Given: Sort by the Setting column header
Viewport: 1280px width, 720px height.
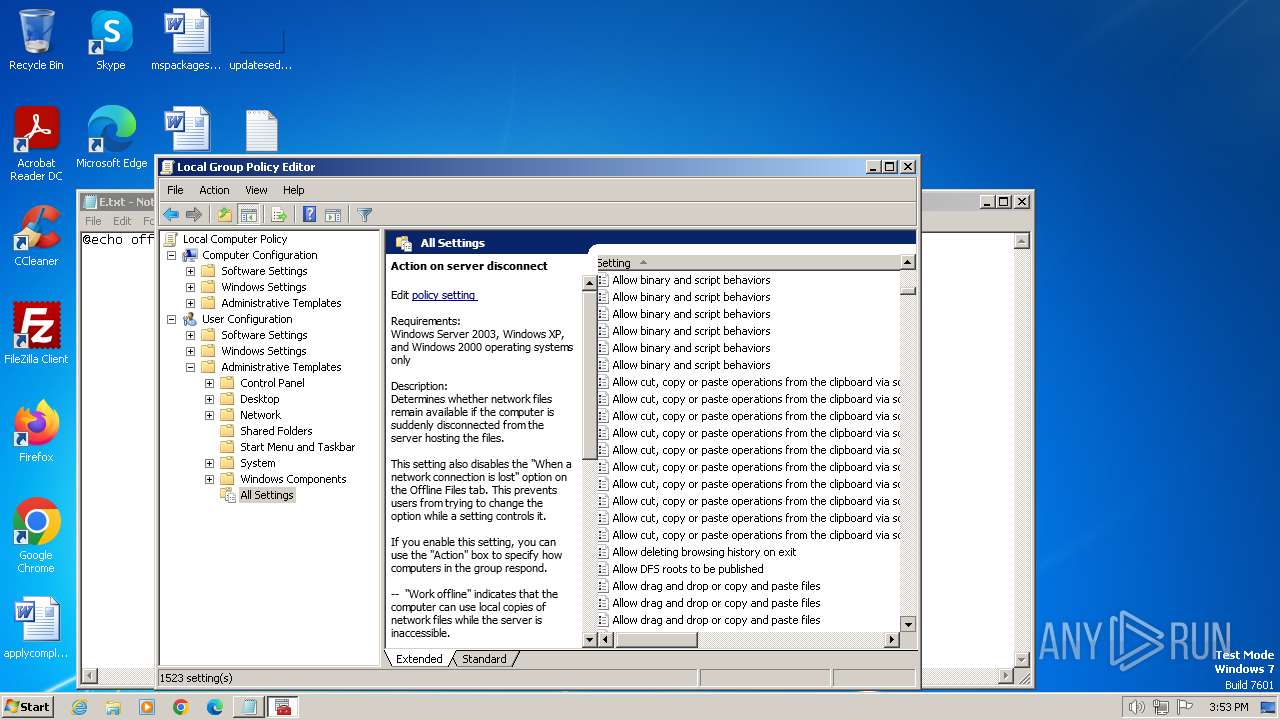Looking at the screenshot, I should (747, 263).
